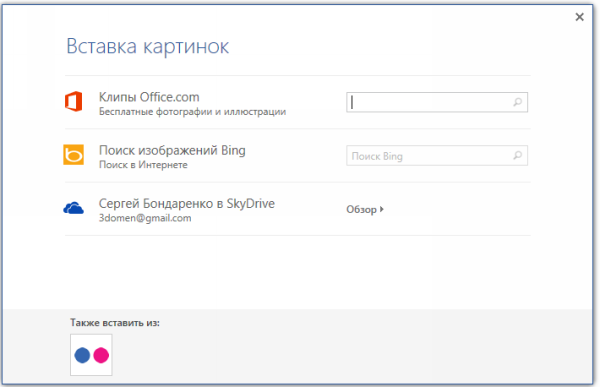Select Сергей Бондаренко в SkyDrive heading
600x387 pixels.
point(187,204)
